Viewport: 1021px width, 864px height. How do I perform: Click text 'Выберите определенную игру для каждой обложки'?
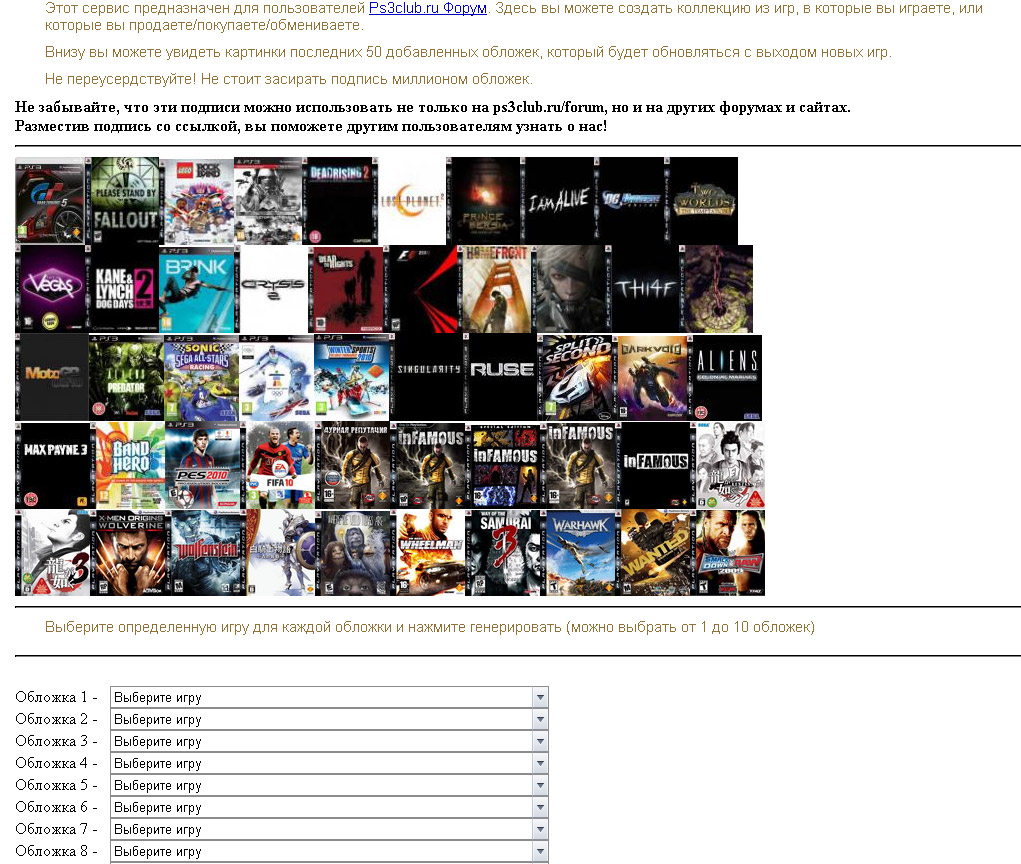[217, 627]
